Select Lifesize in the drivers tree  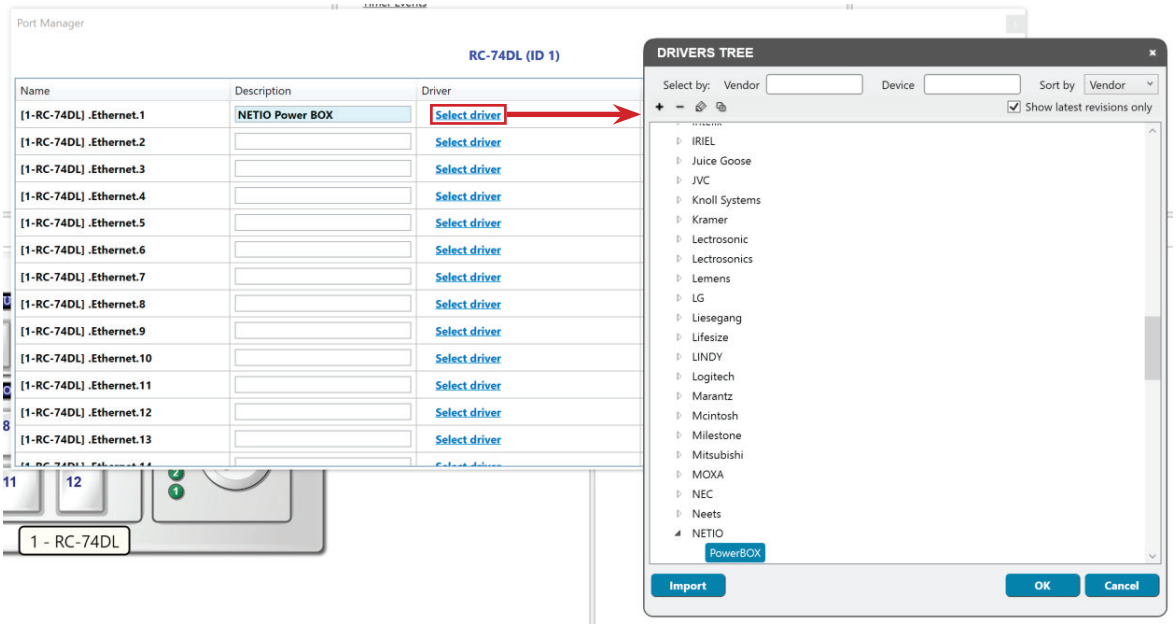(710, 337)
